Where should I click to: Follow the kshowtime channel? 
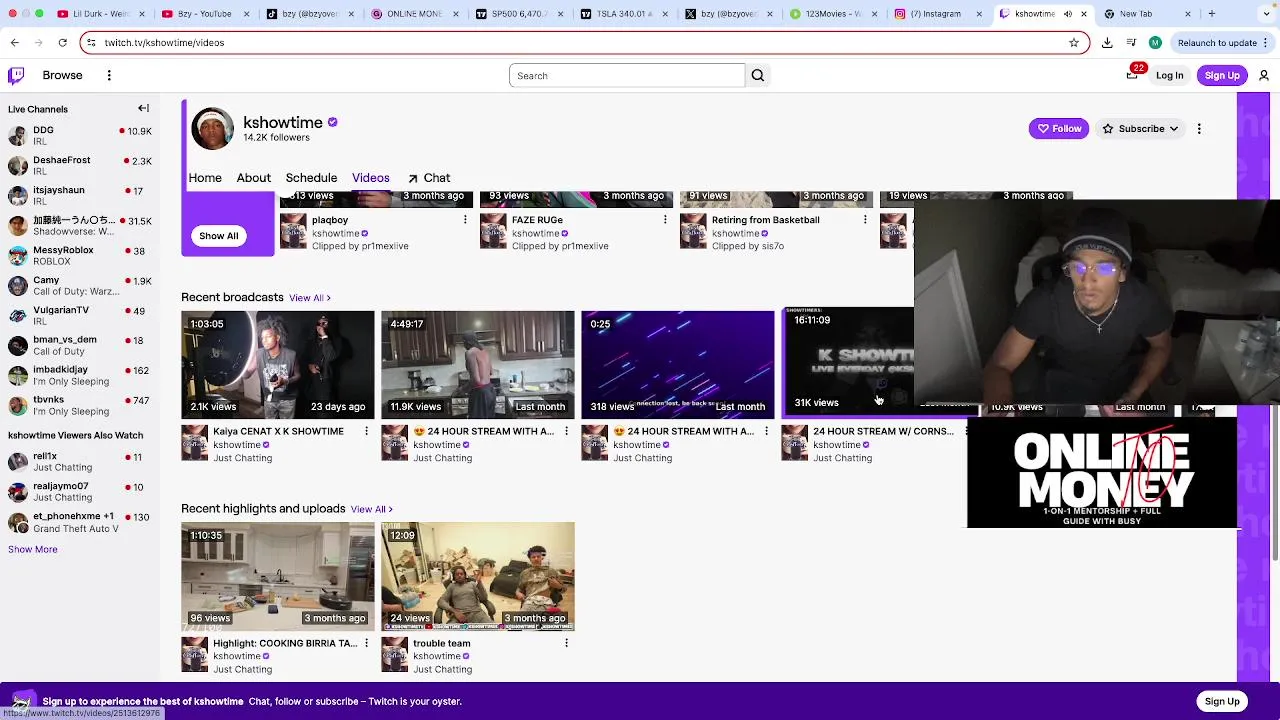[1059, 128]
